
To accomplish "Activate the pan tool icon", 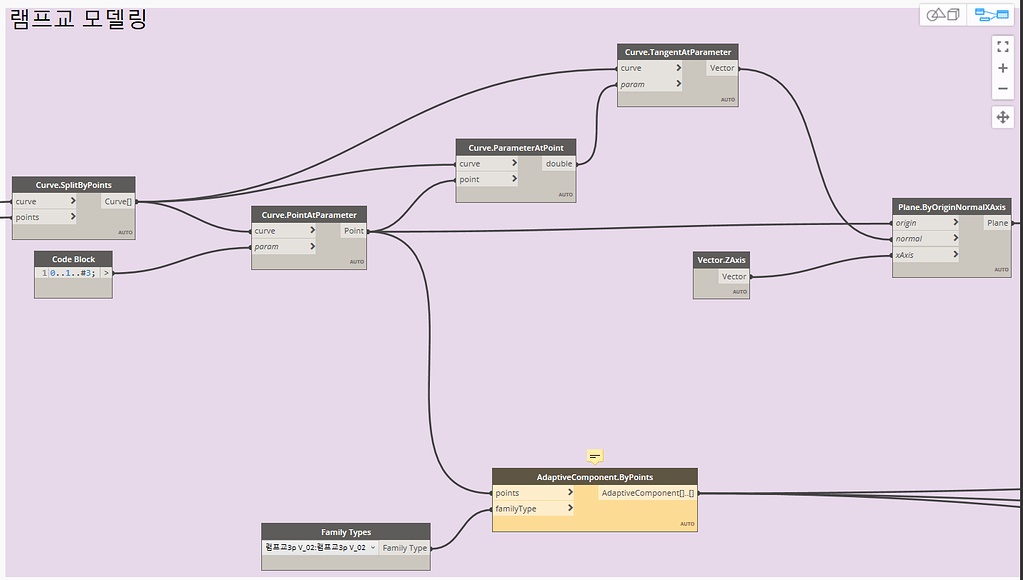I will coord(1003,117).
